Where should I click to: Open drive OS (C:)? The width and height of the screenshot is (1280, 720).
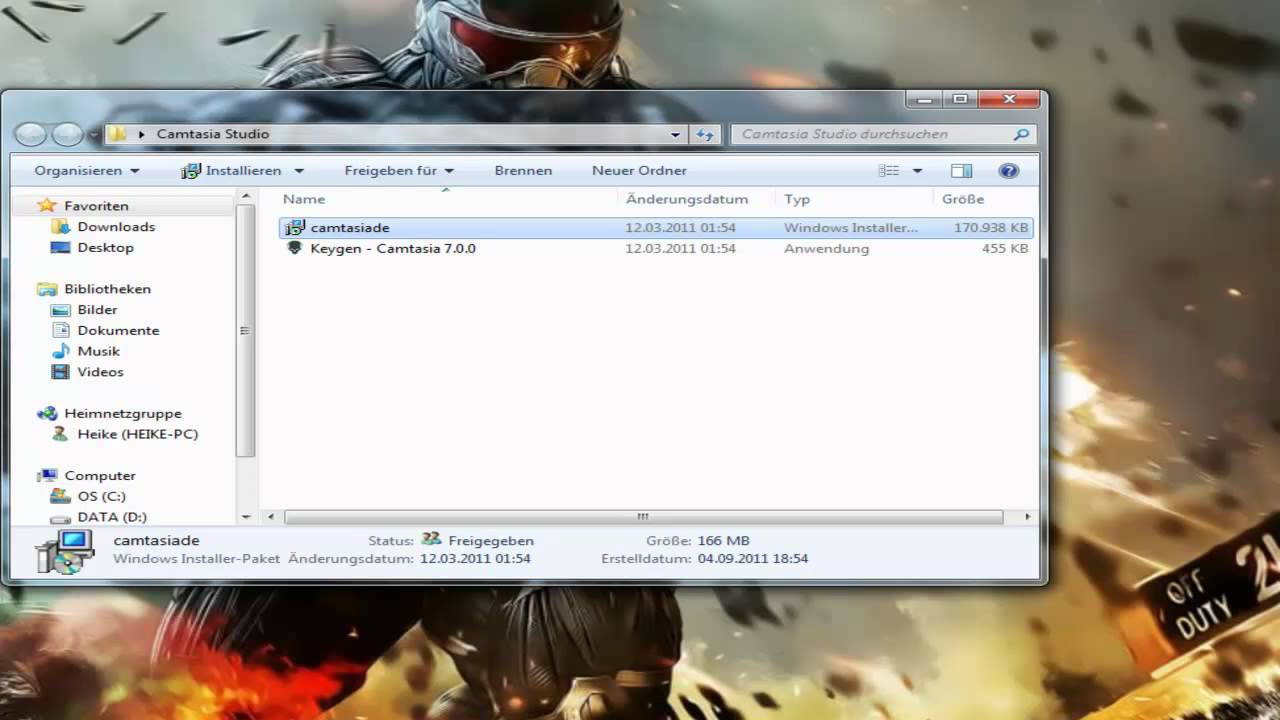point(101,496)
